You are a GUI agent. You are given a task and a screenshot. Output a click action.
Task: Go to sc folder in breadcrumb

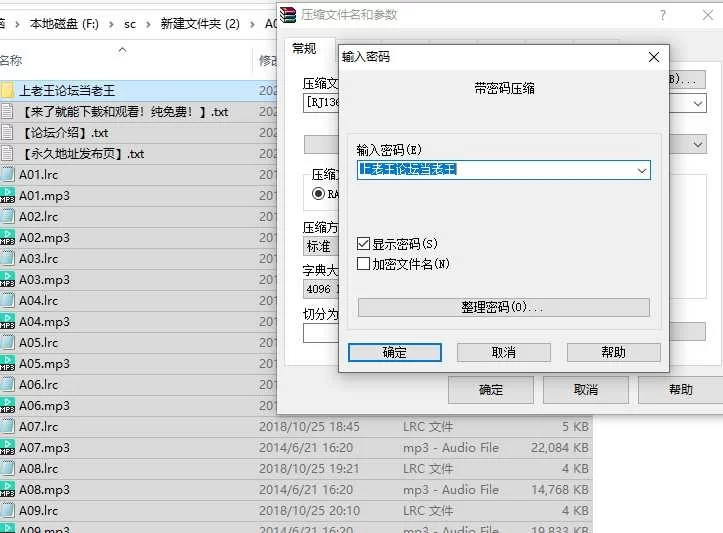[x=130, y=24]
